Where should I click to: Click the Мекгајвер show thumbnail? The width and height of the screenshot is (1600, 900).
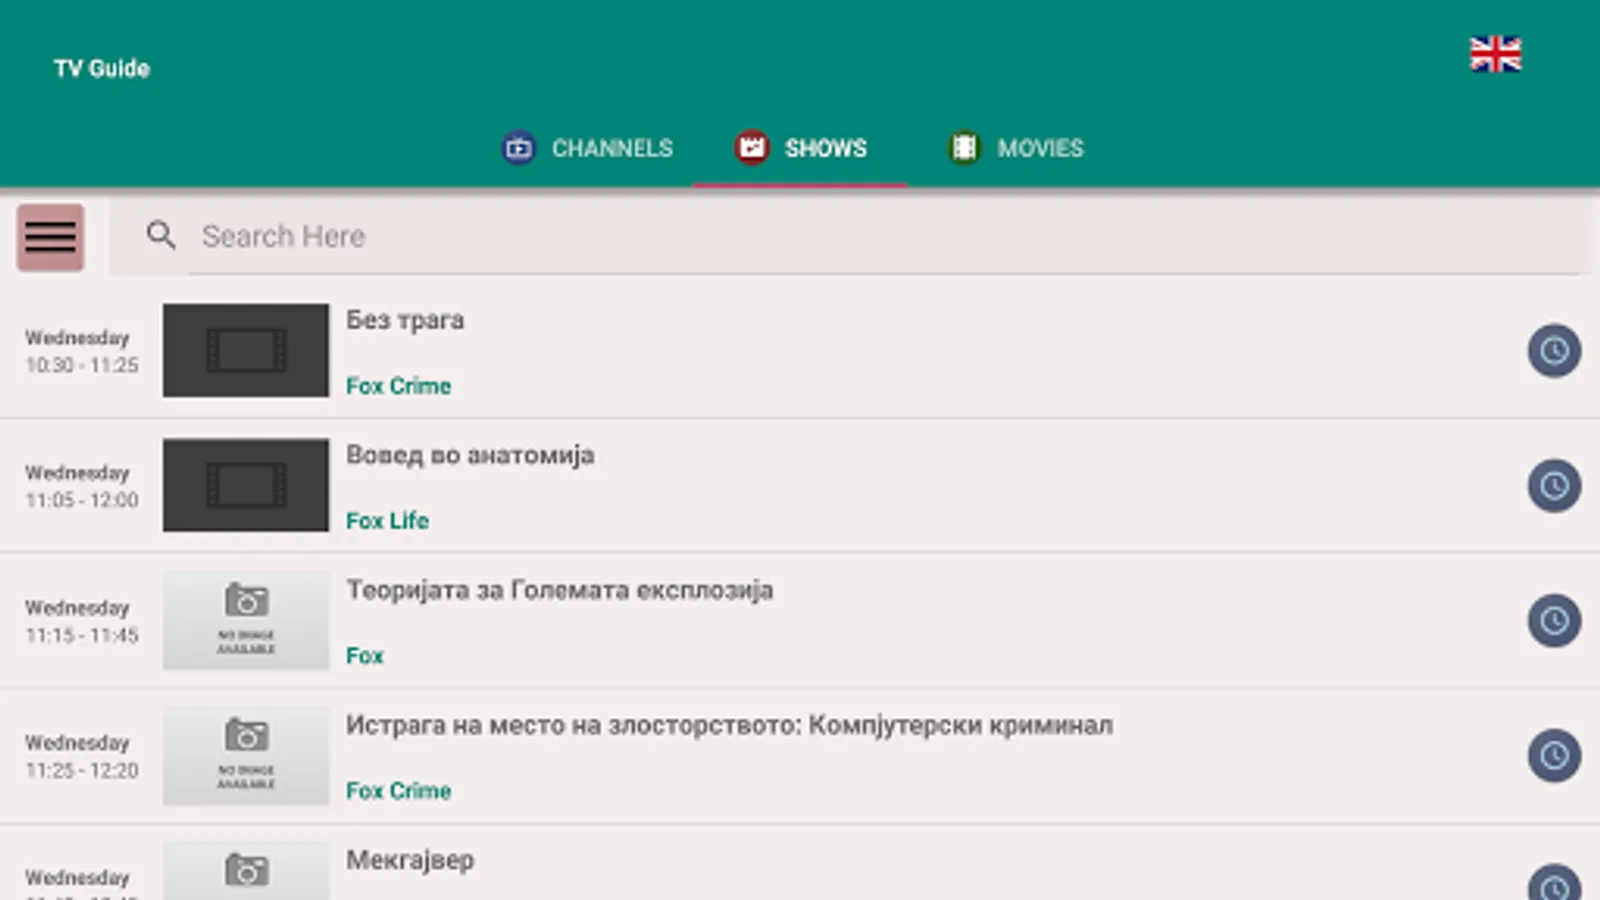click(246, 871)
